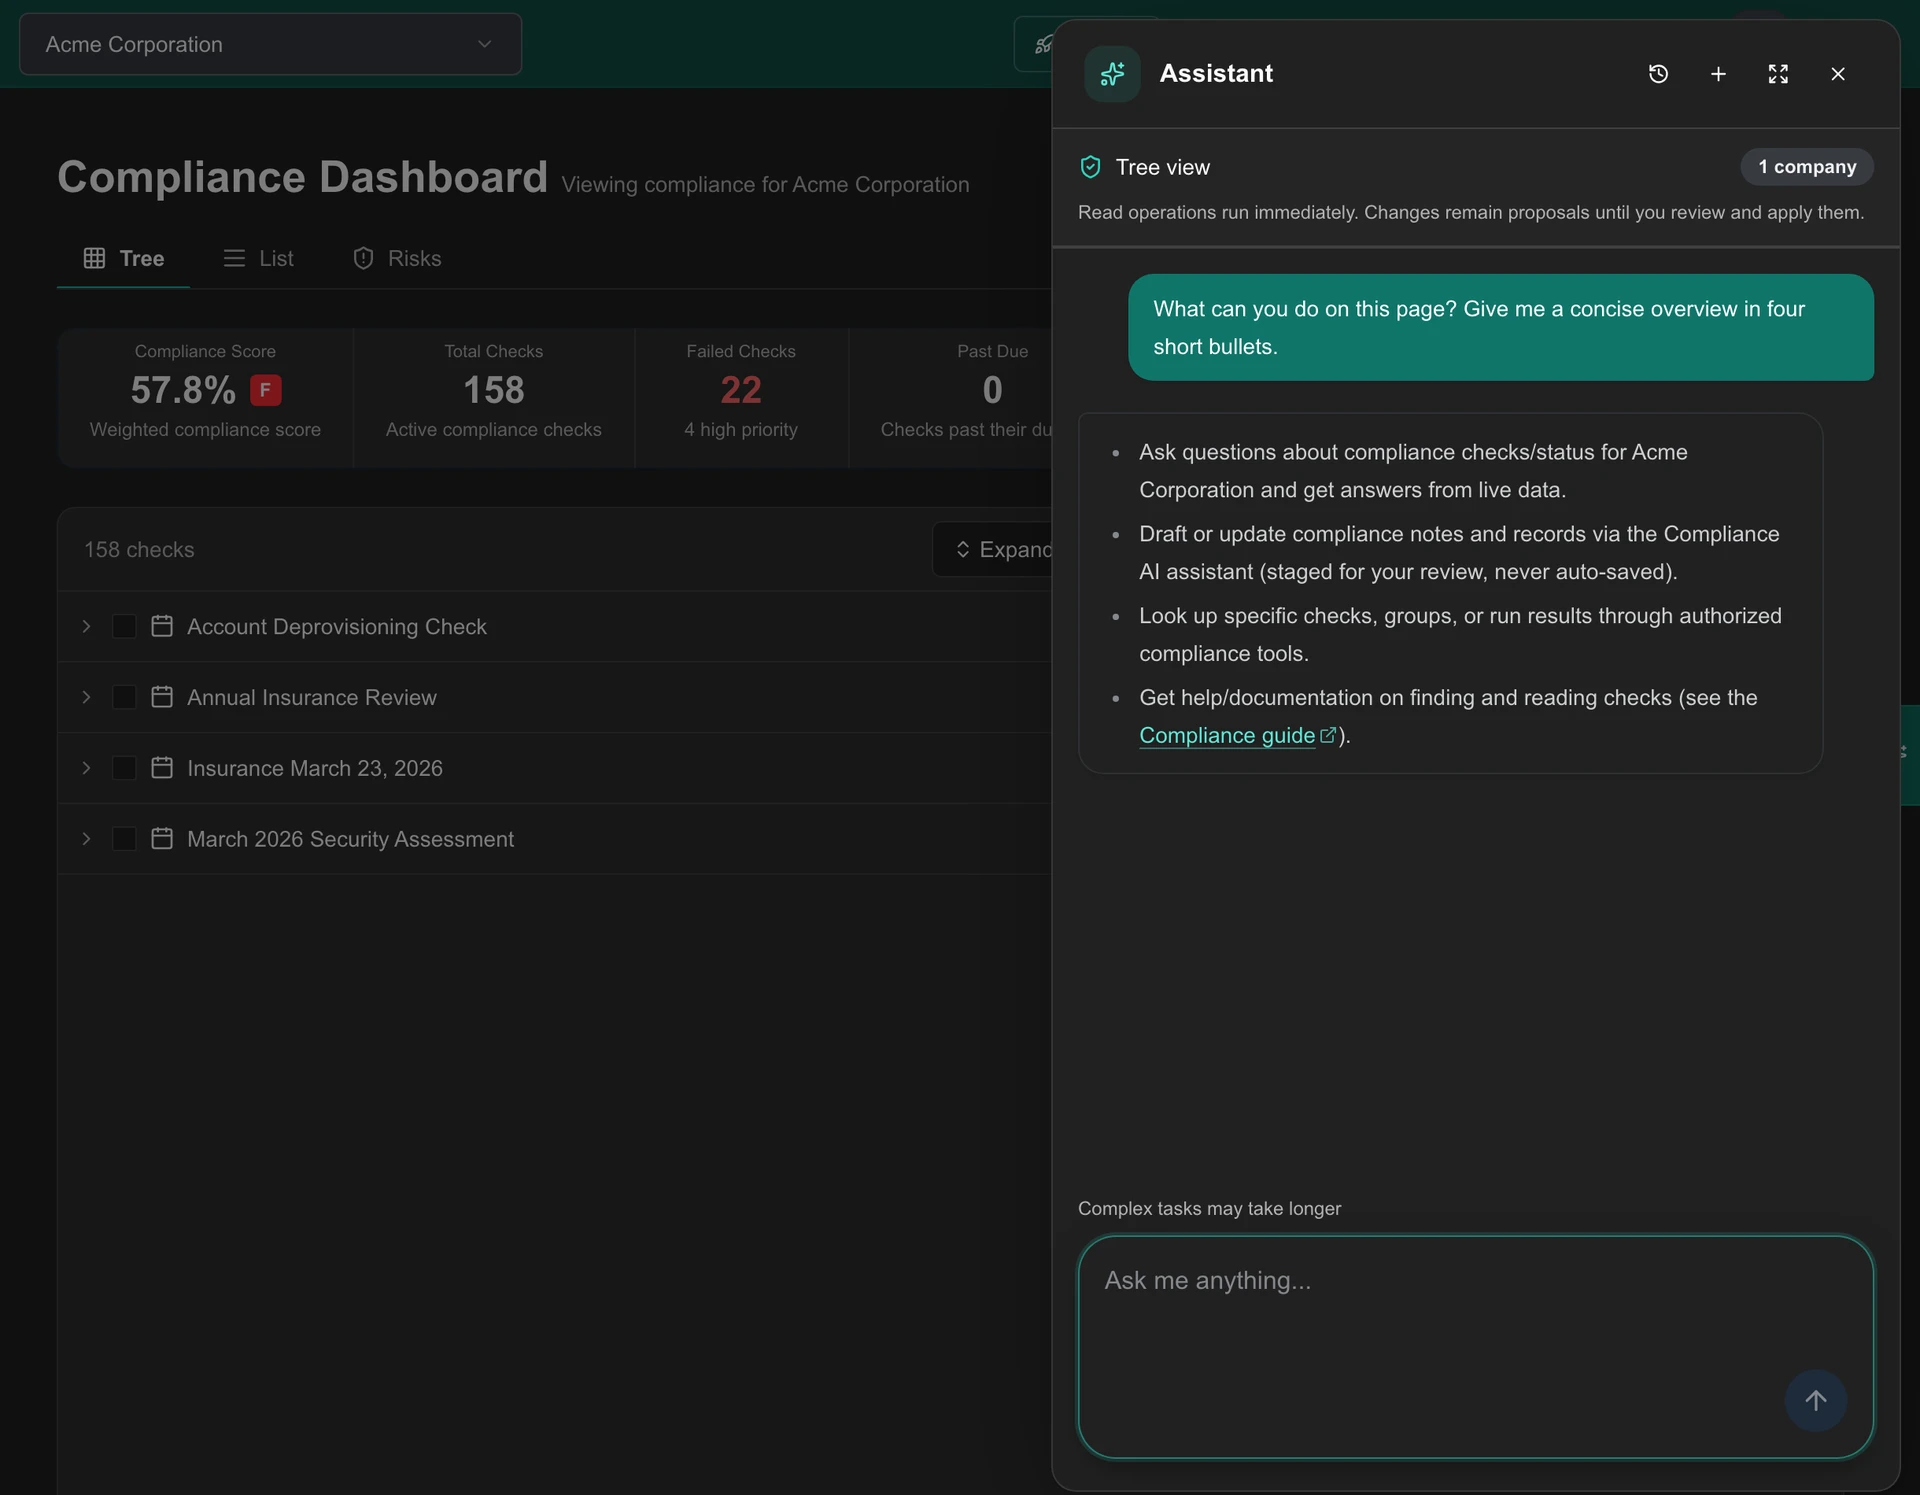Switch to the Tree tab
The width and height of the screenshot is (1920, 1495).
(x=123, y=258)
